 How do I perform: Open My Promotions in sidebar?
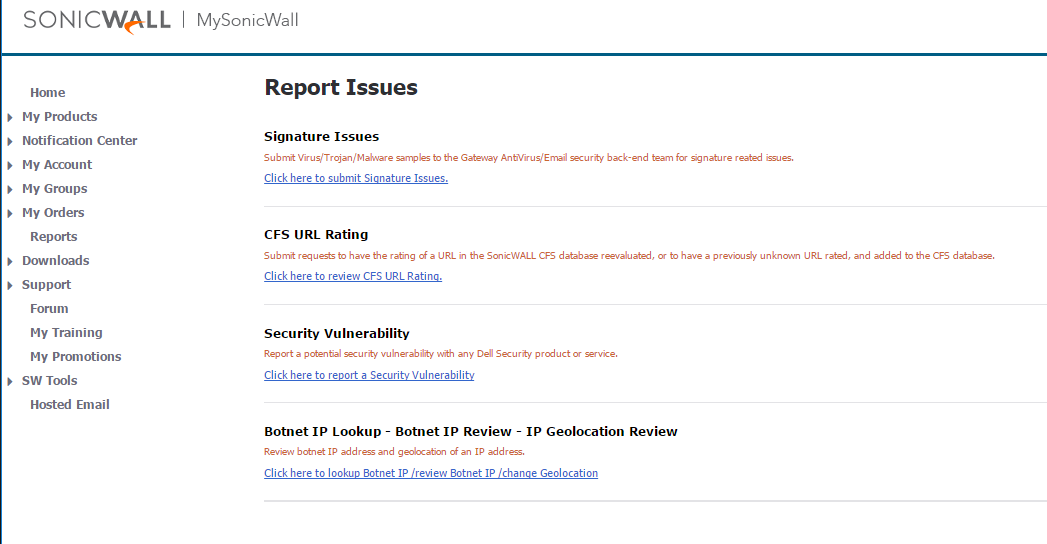(75, 357)
